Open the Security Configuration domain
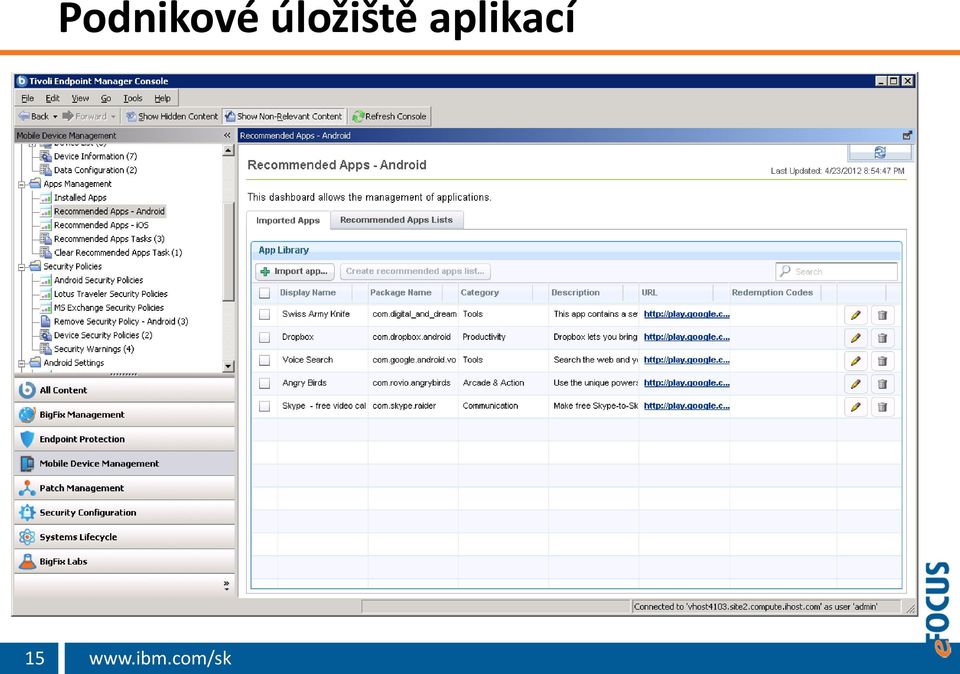960x674 pixels. [x=124, y=512]
